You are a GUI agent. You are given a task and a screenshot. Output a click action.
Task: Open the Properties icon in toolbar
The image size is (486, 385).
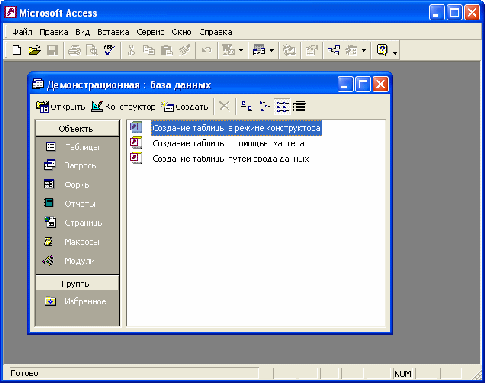(311, 50)
